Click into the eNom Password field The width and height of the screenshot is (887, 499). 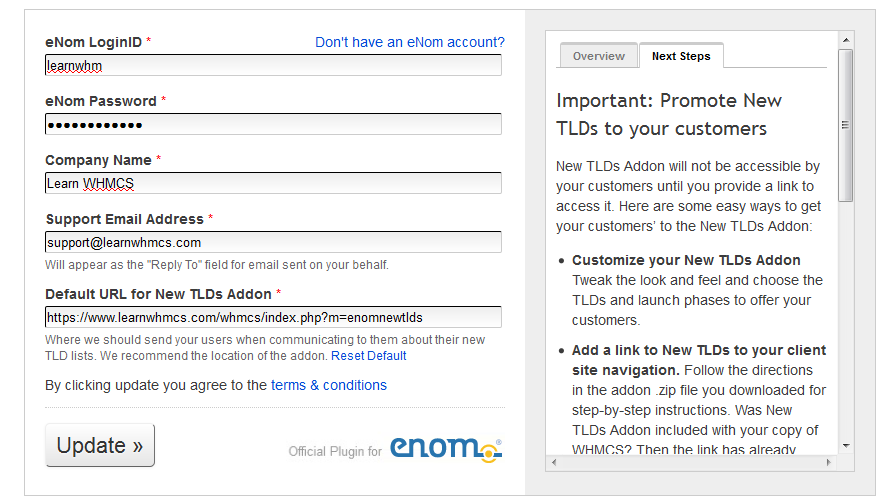point(273,124)
